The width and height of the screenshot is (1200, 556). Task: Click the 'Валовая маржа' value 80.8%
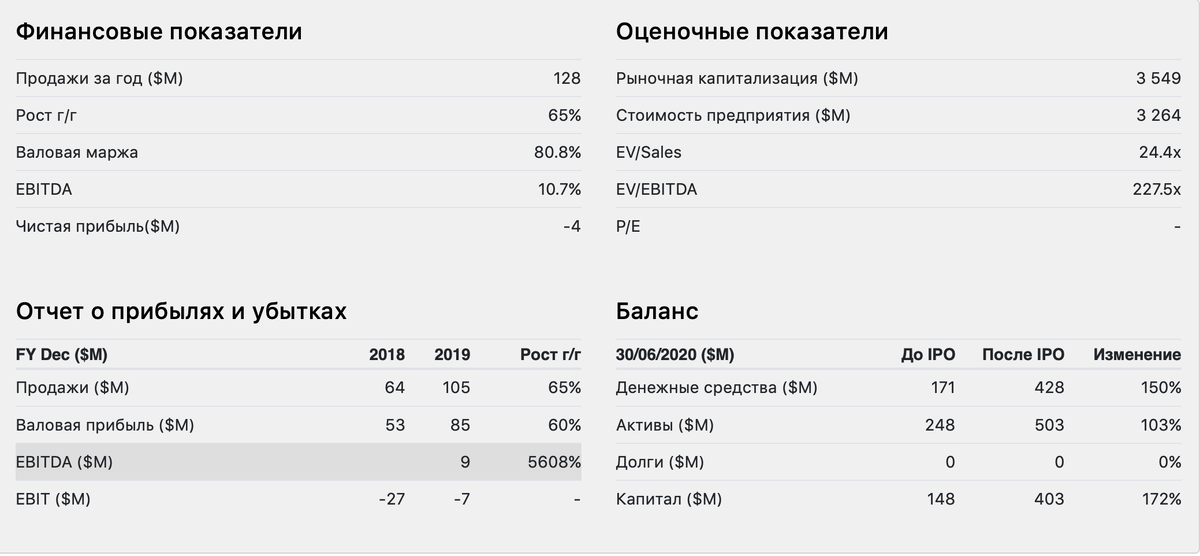tap(557, 153)
